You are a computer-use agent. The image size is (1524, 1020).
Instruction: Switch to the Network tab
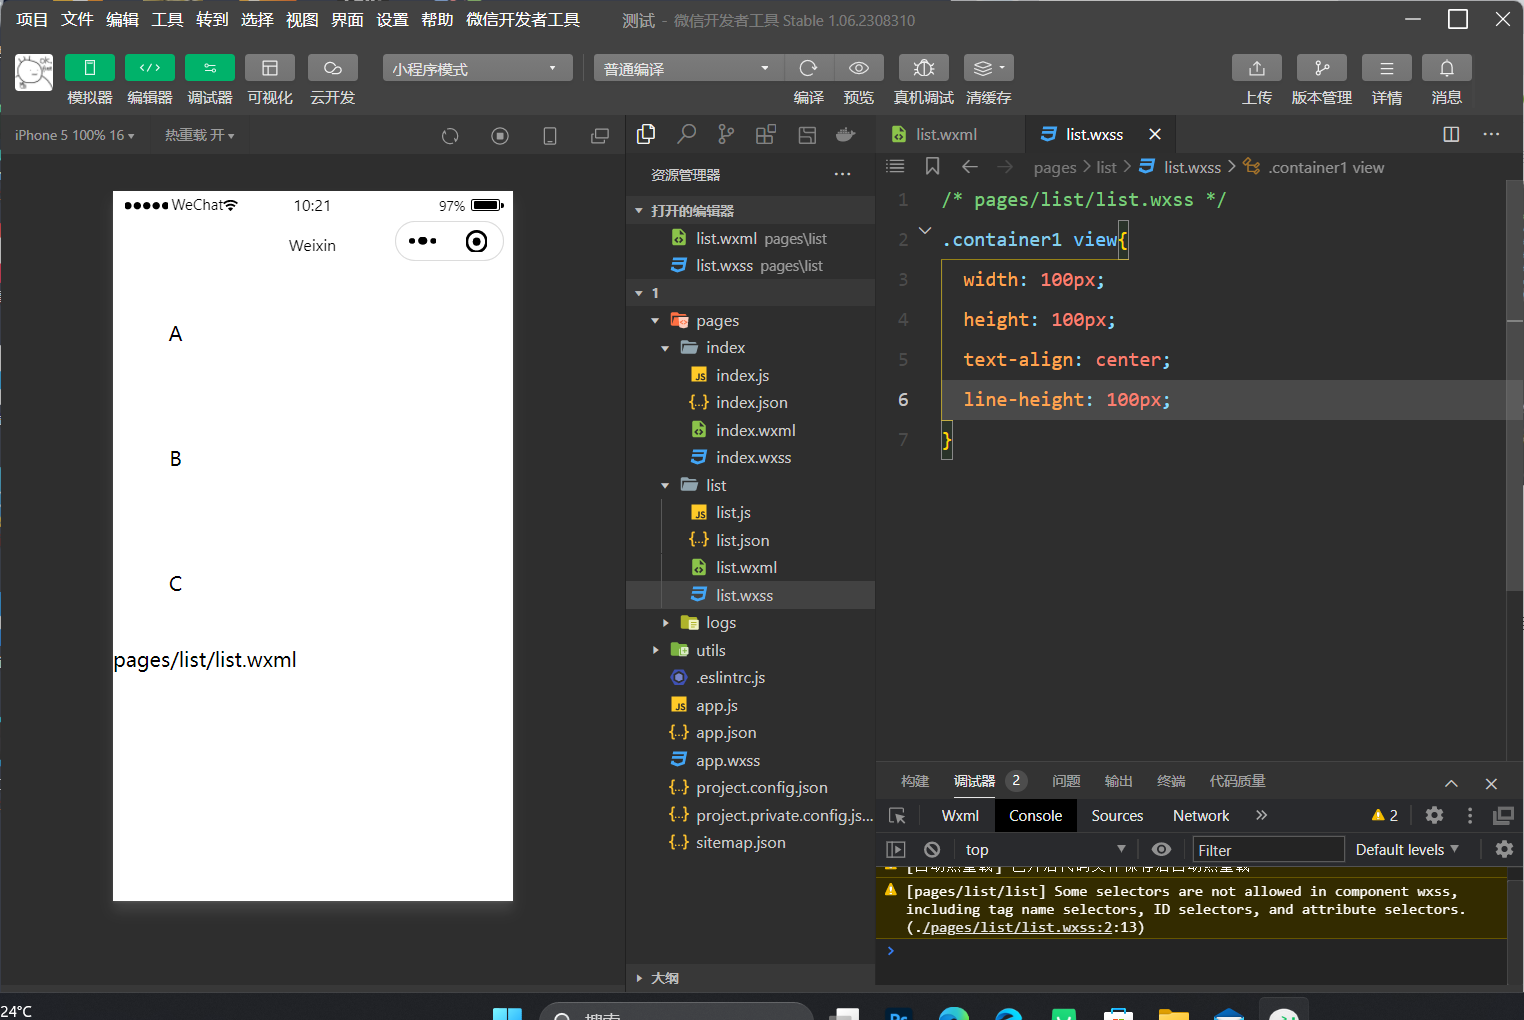tap(1201, 816)
